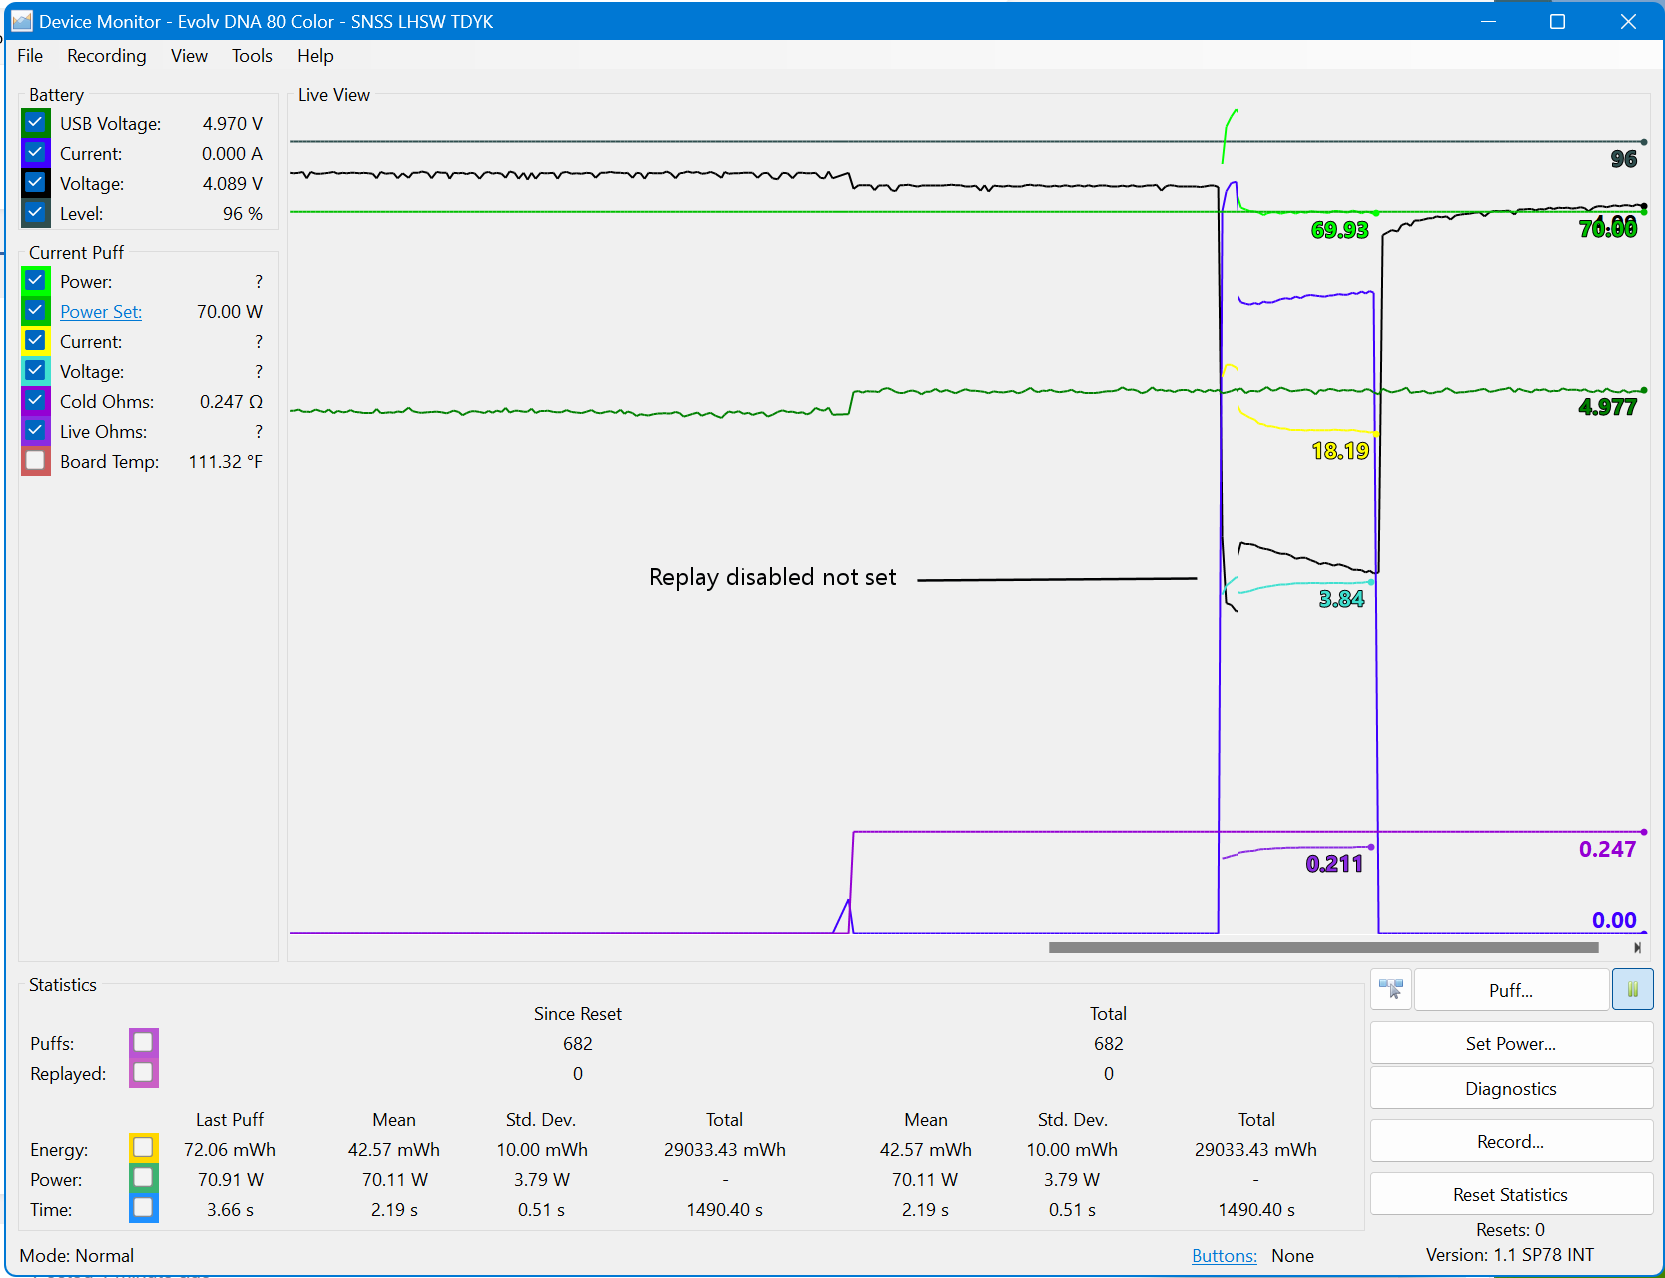Toggle the Energy last puff checkbox
1665x1278 pixels.
[x=144, y=1148]
